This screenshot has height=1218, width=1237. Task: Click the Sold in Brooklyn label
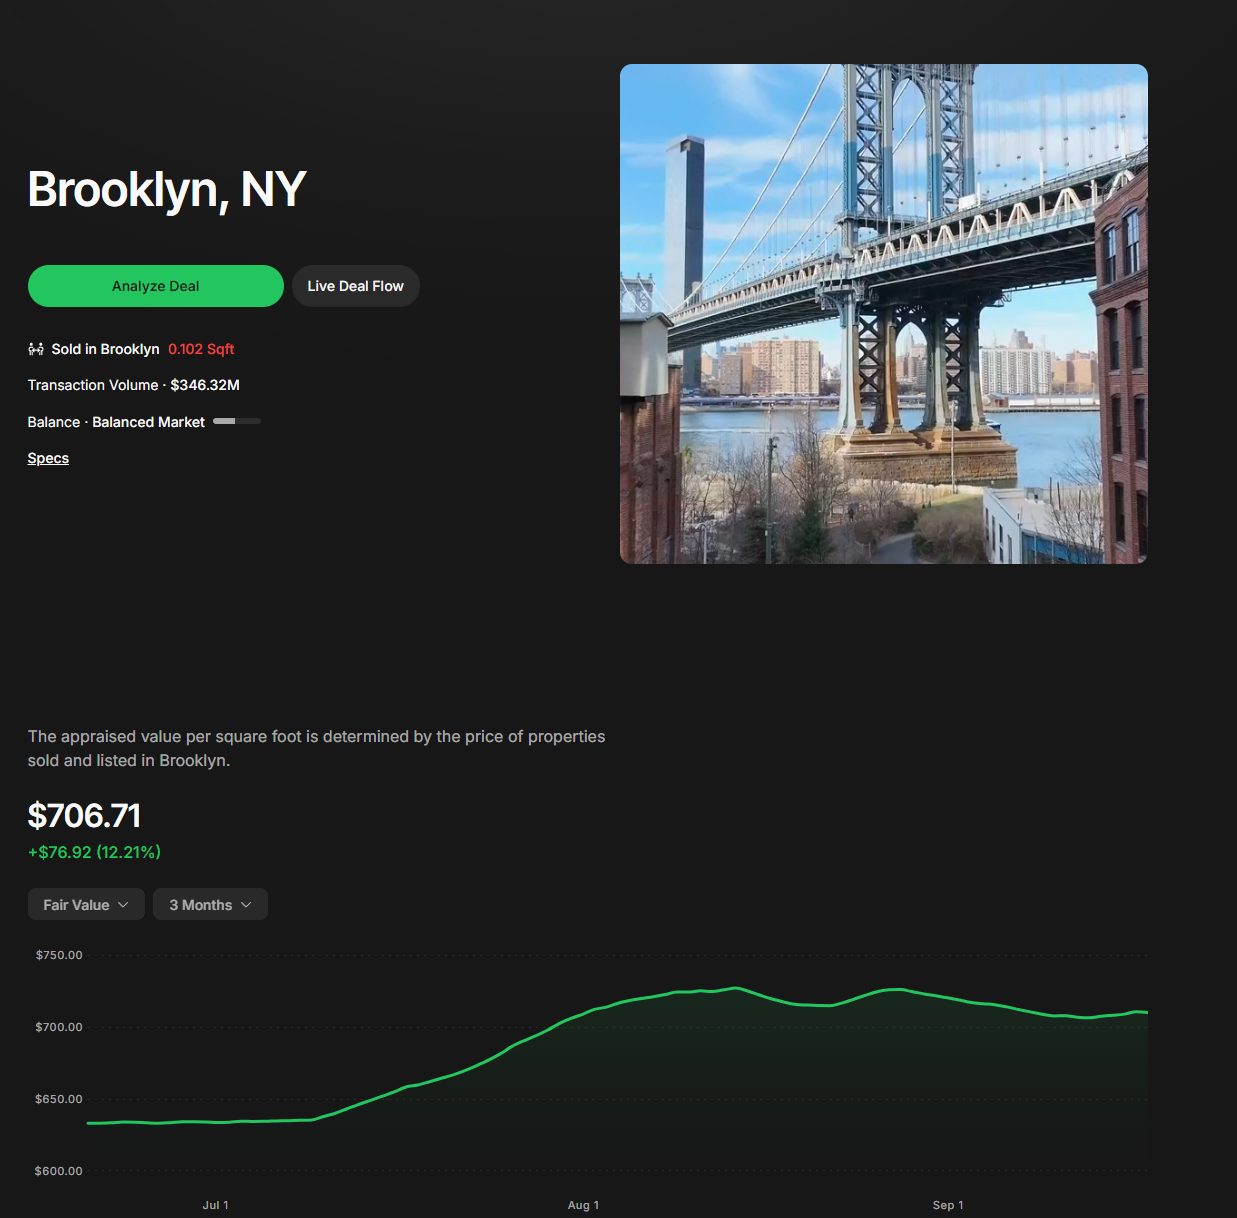(x=105, y=349)
